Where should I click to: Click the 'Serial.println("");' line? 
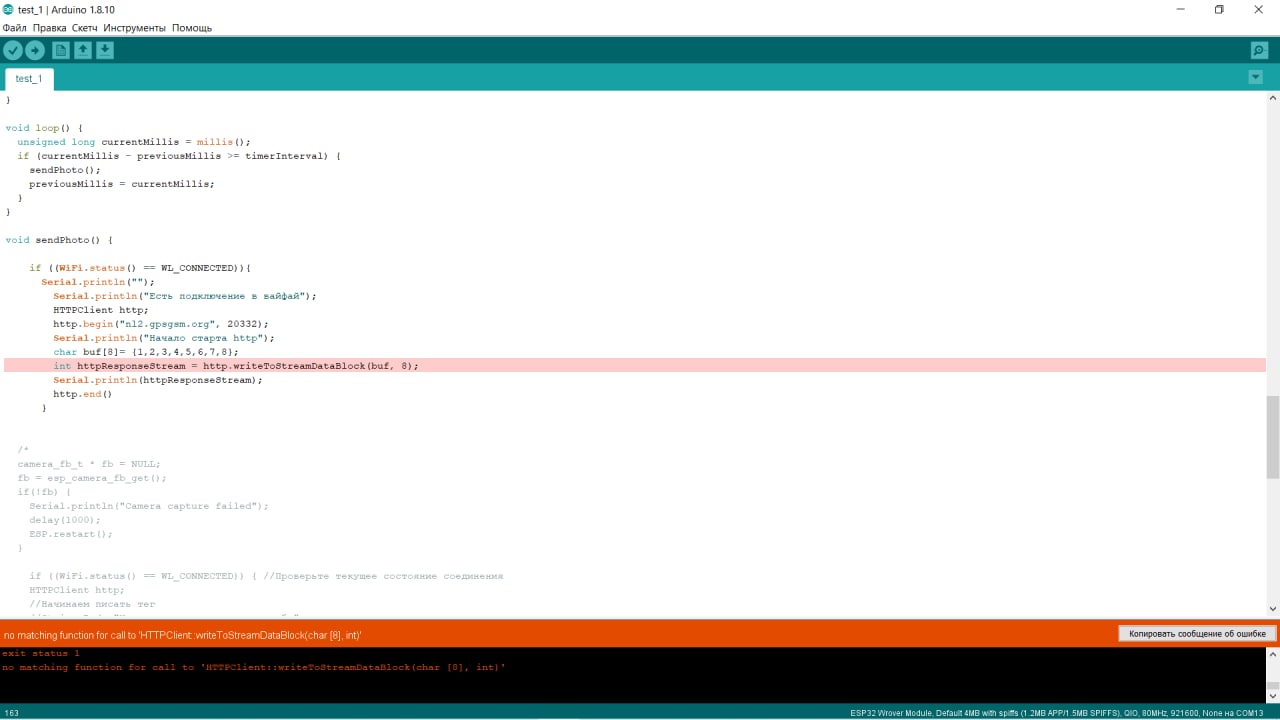[98, 282]
